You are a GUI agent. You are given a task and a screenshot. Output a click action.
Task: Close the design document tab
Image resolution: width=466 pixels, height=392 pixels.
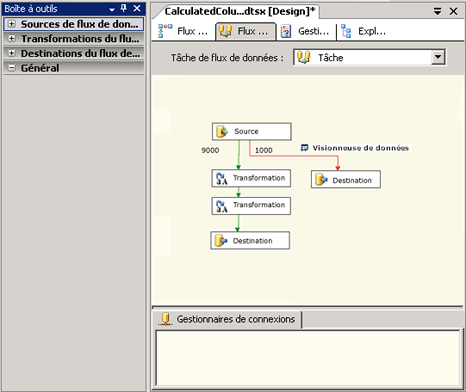point(454,12)
